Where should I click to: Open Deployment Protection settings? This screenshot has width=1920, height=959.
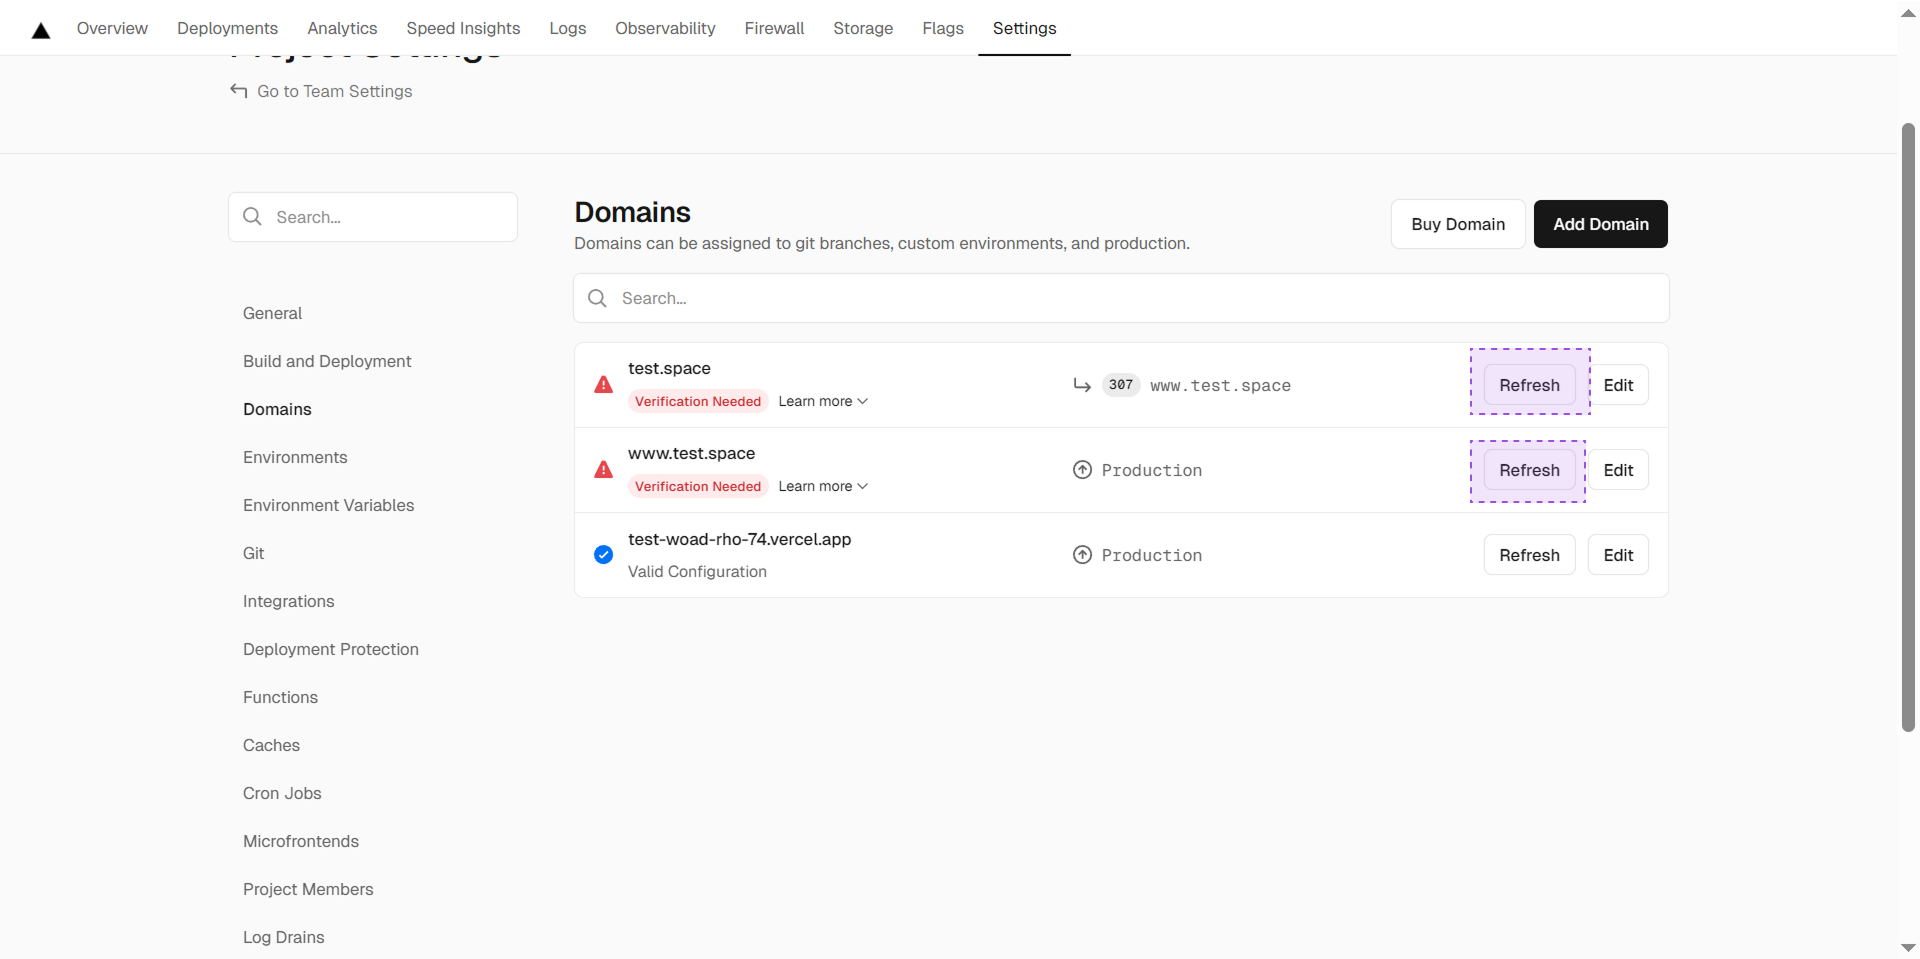tap(331, 649)
